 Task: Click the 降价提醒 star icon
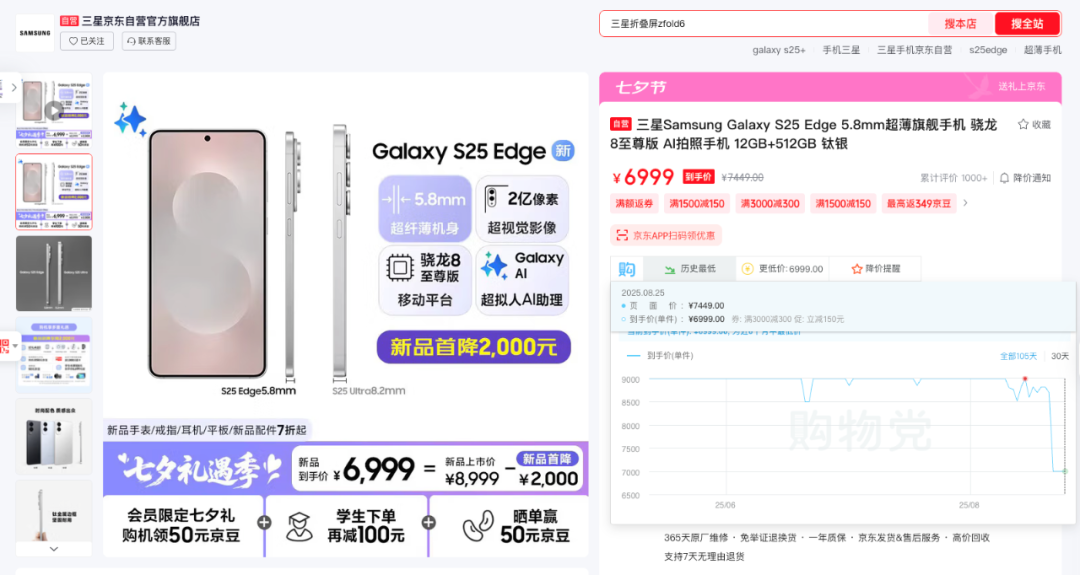coord(857,269)
